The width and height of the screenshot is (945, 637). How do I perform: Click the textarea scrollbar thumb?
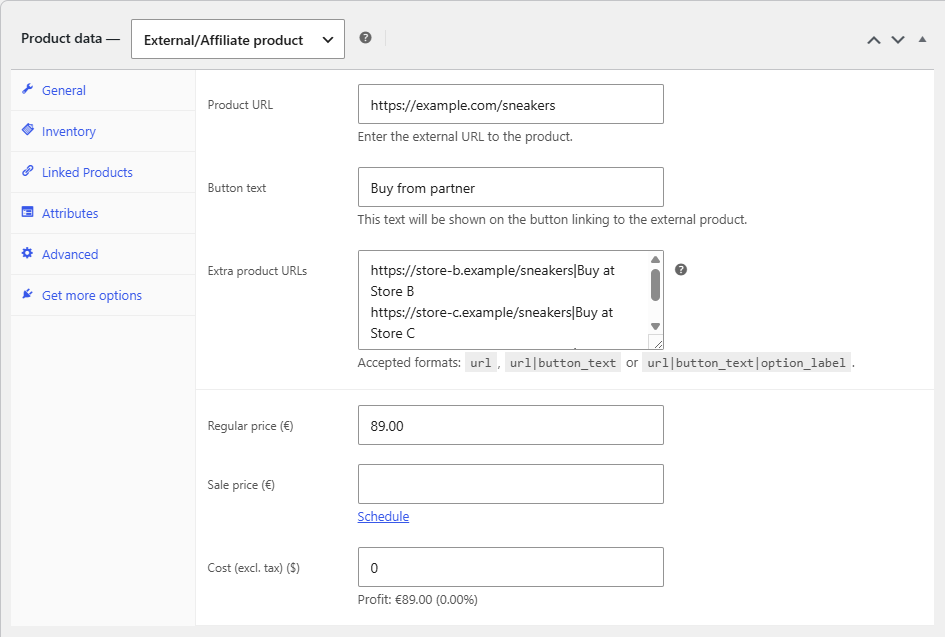655,285
